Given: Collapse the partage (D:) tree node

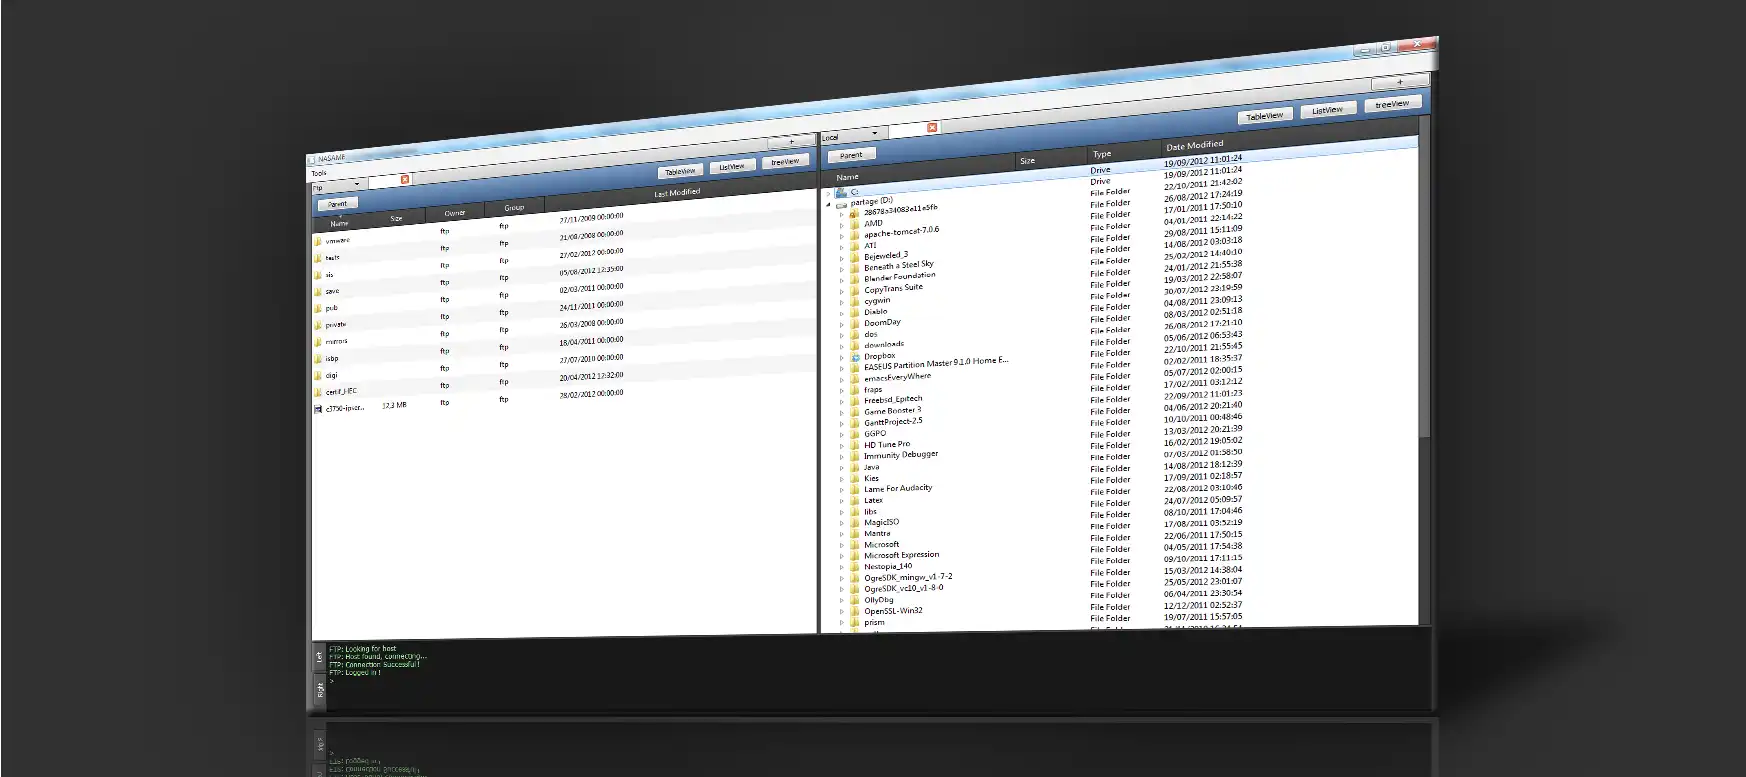Looking at the screenshot, I should [828, 205].
